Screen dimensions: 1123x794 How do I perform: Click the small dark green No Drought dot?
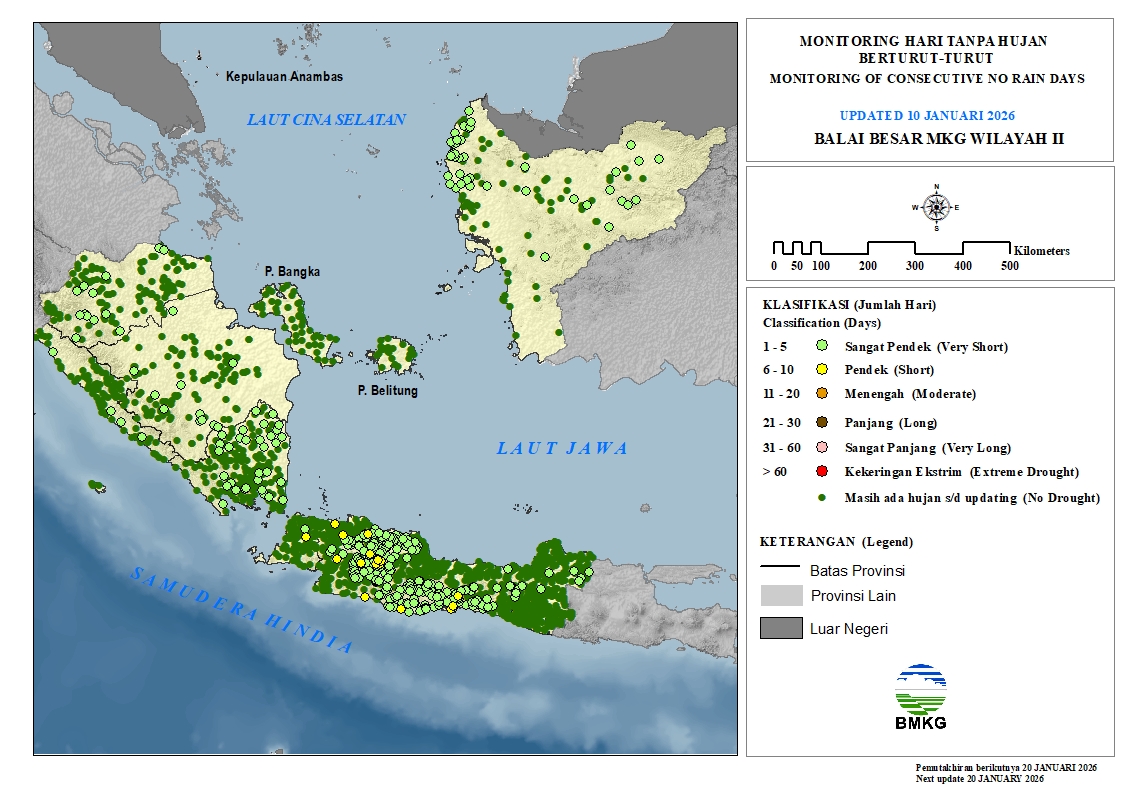822,497
